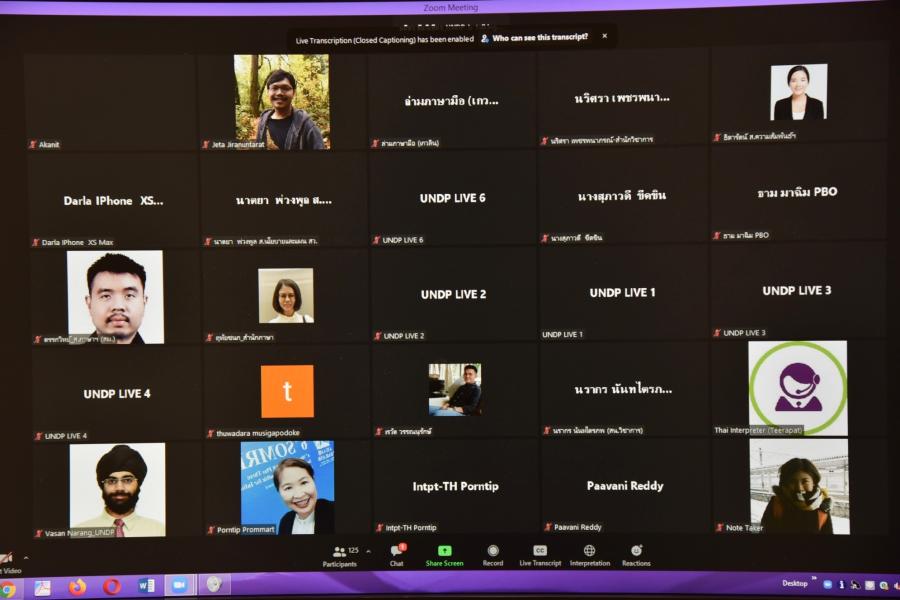Select the Zoom app in the taskbar
The width and height of the screenshot is (900, 600).
coord(179,586)
